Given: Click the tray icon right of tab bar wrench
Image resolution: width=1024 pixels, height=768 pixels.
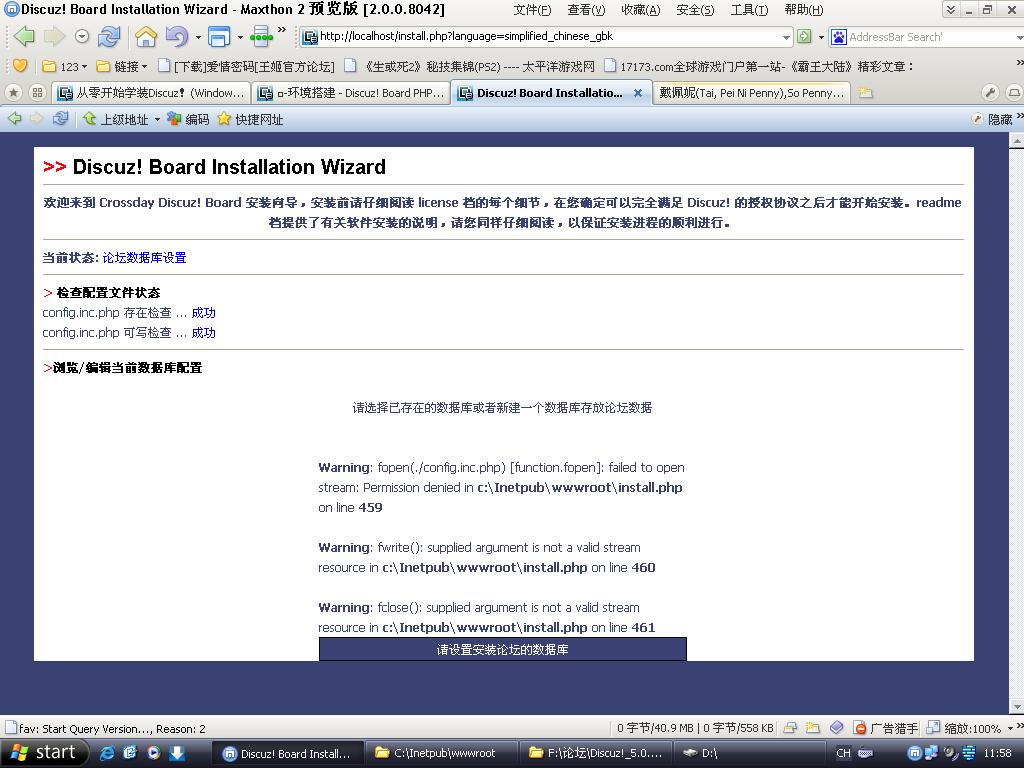Looking at the screenshot, I should [x=1014, y=93].
